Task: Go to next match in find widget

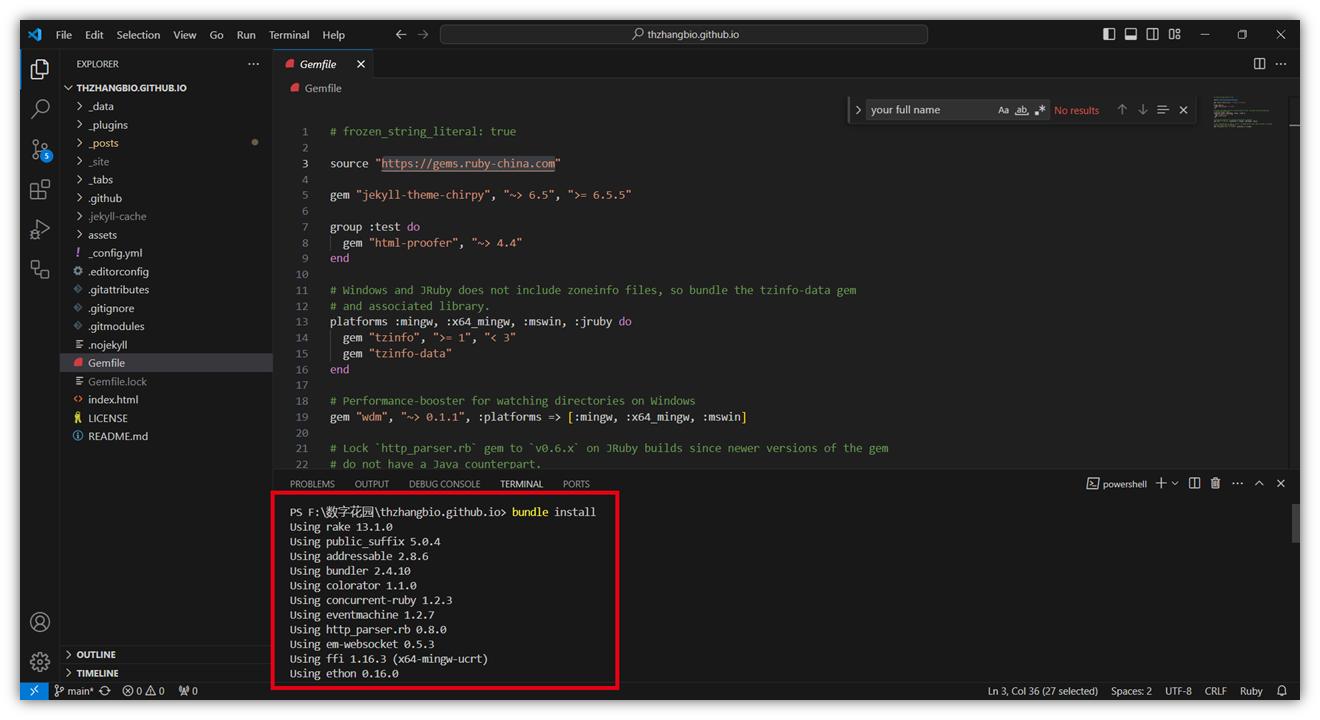Action: tap(1143, 110)
